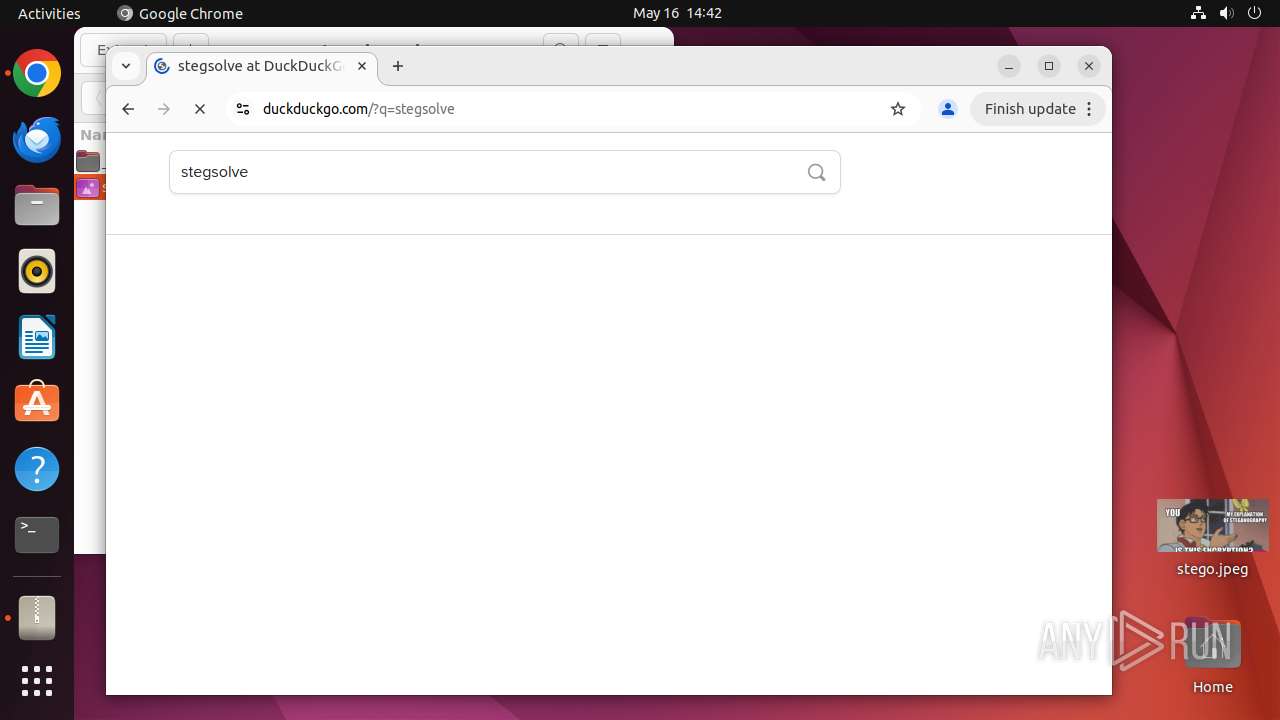Open the volume indicator in top bar
Viewport: 1280px width, 720px height.
click(x=1227, y=13)
